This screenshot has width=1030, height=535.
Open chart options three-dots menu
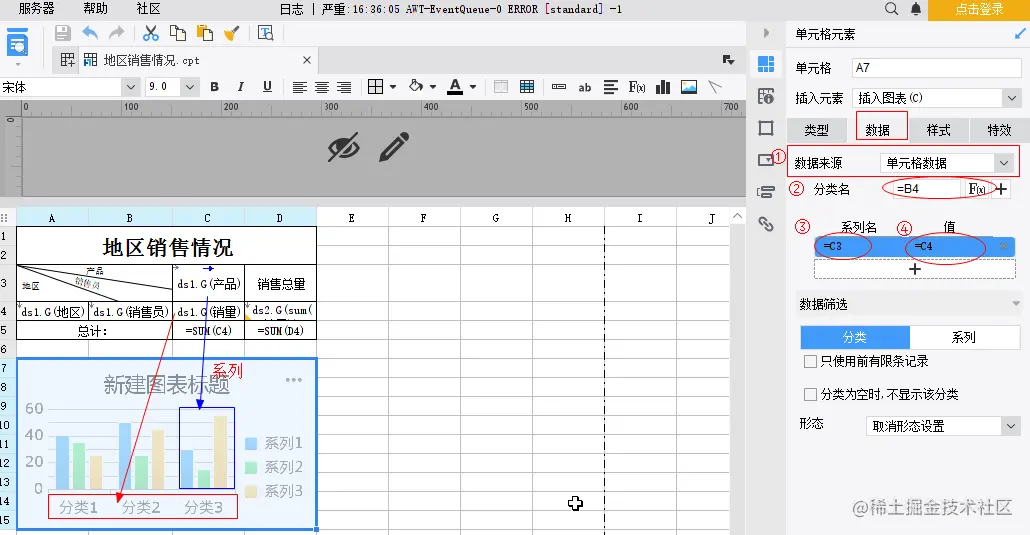(294, 380)
